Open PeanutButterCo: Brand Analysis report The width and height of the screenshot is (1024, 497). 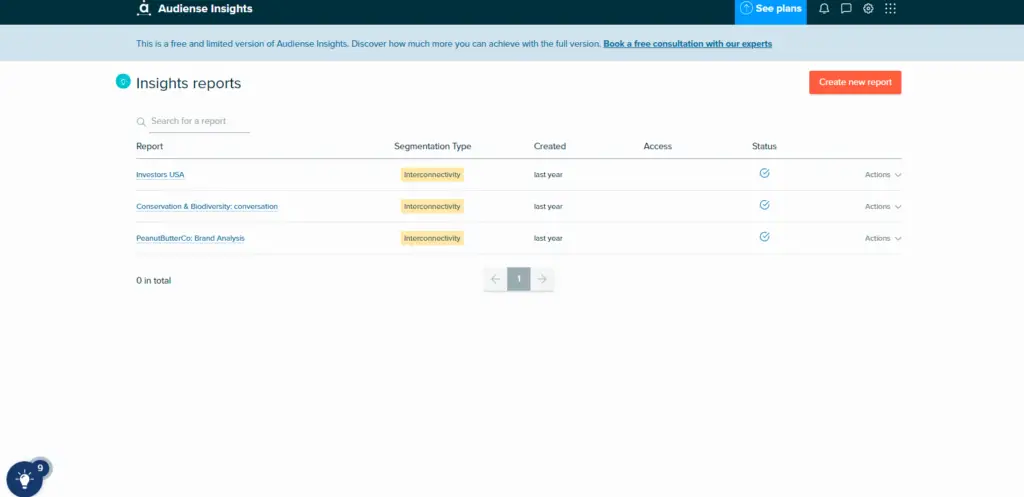[x=190, y=238]
